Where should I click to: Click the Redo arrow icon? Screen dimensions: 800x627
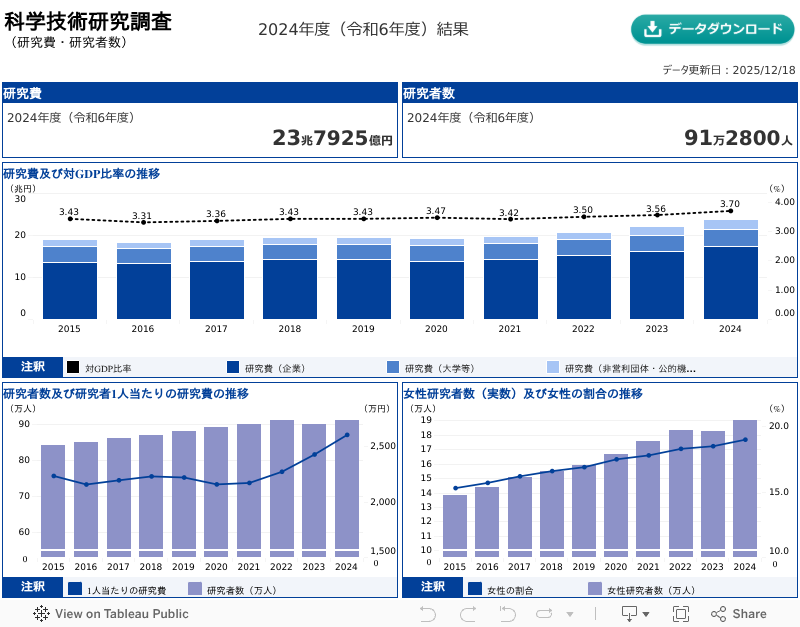click(x=467, y=614)
